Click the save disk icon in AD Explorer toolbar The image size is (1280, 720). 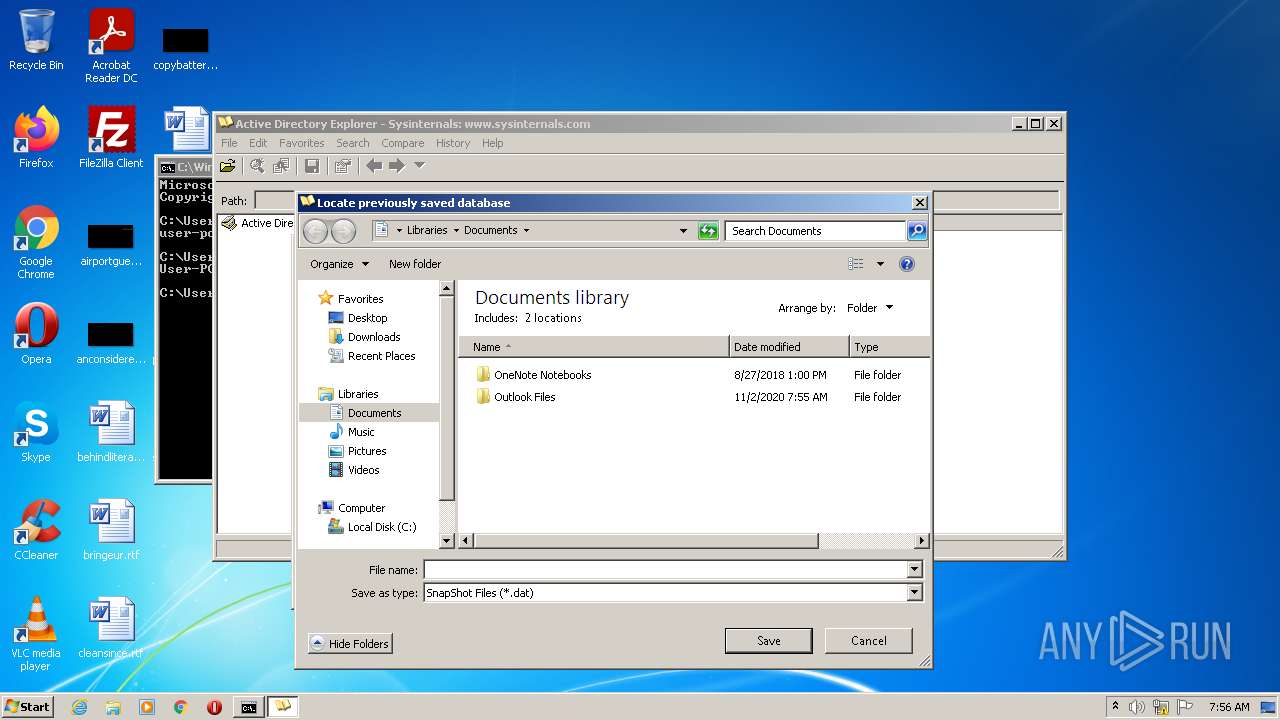point(312,165)
